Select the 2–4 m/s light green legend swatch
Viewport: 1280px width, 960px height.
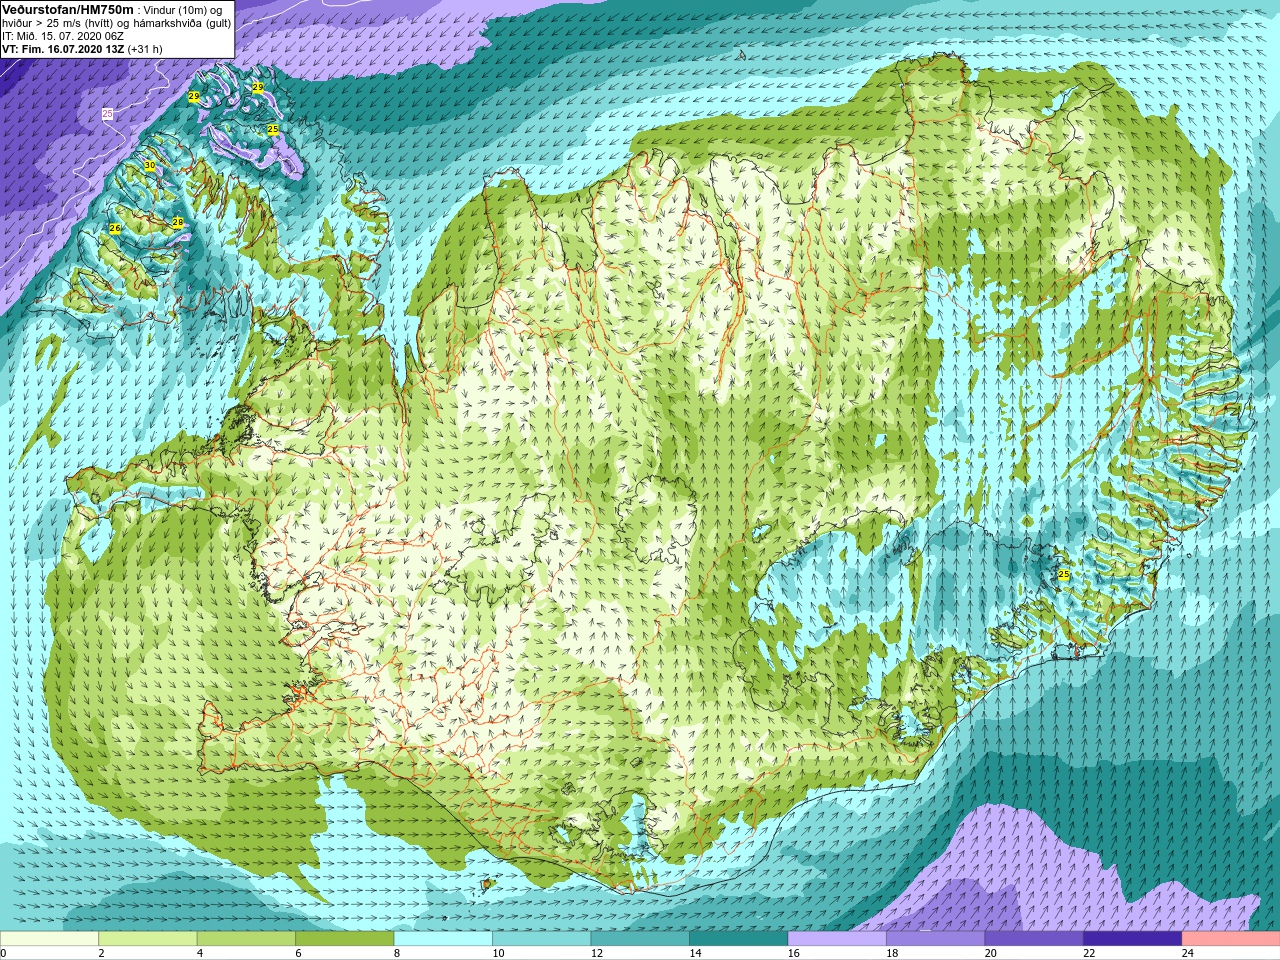pyautogui.click(x=148, y=939)
